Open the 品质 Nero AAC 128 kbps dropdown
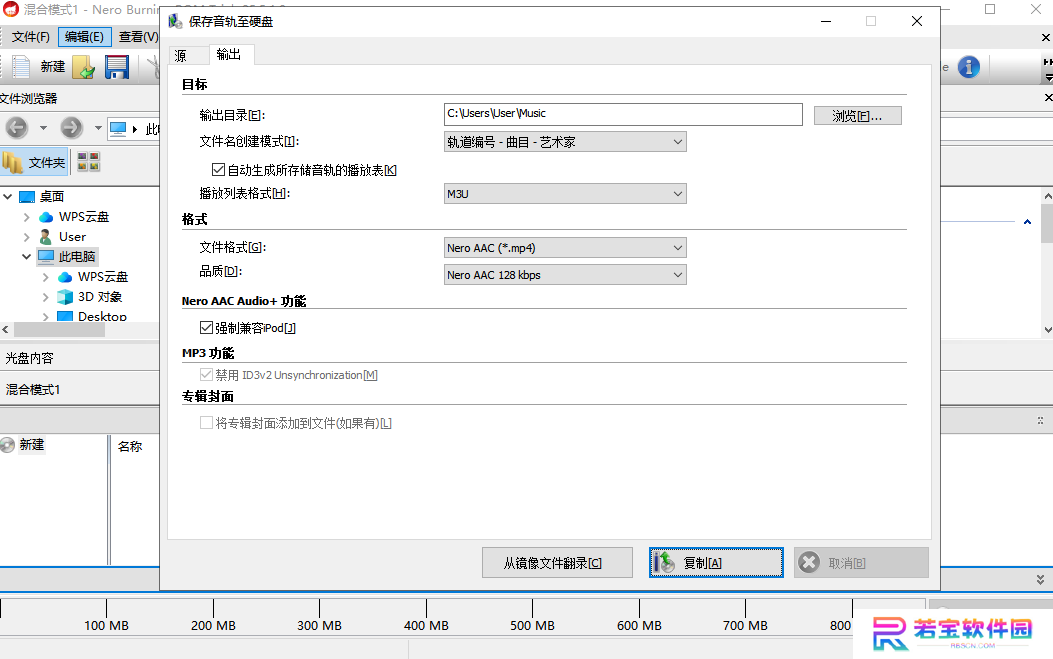1053x659 pixels. (565, 275)
